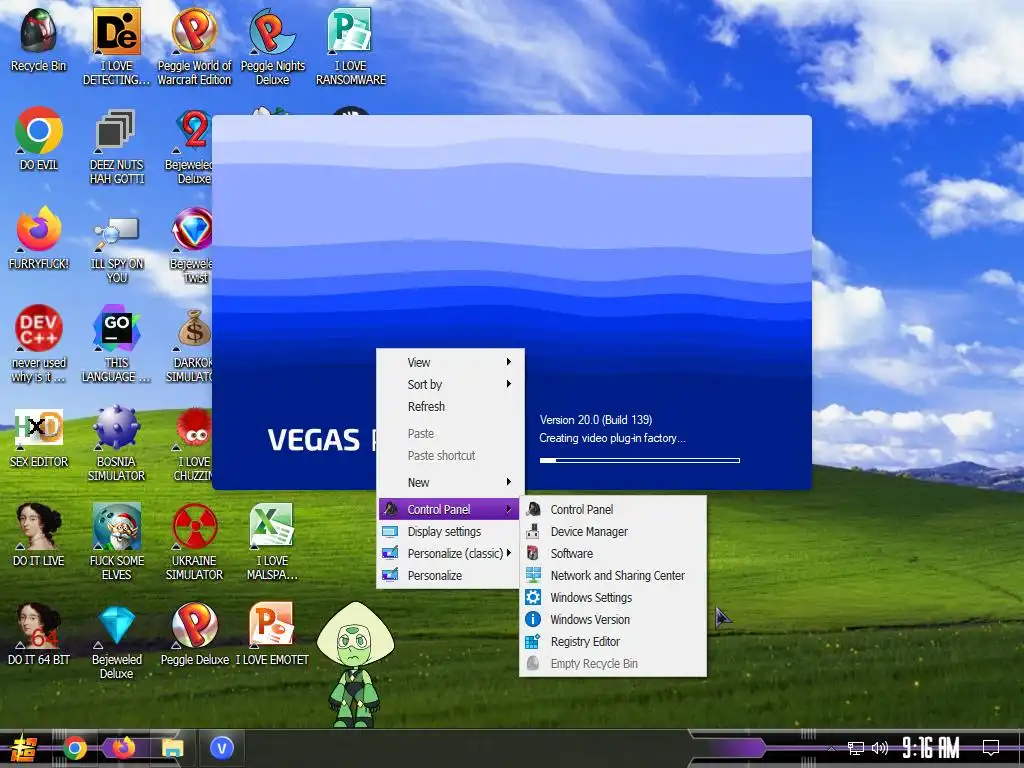Launch the BOSNIA SIMULATOR minesweeper icon
The image size is (1024, 768).
pos(116,443)
